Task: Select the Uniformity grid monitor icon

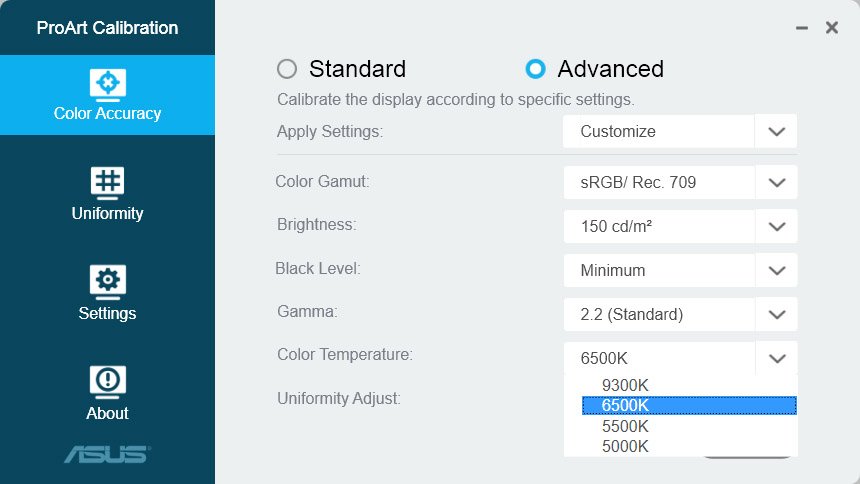Action: (108, 183)
